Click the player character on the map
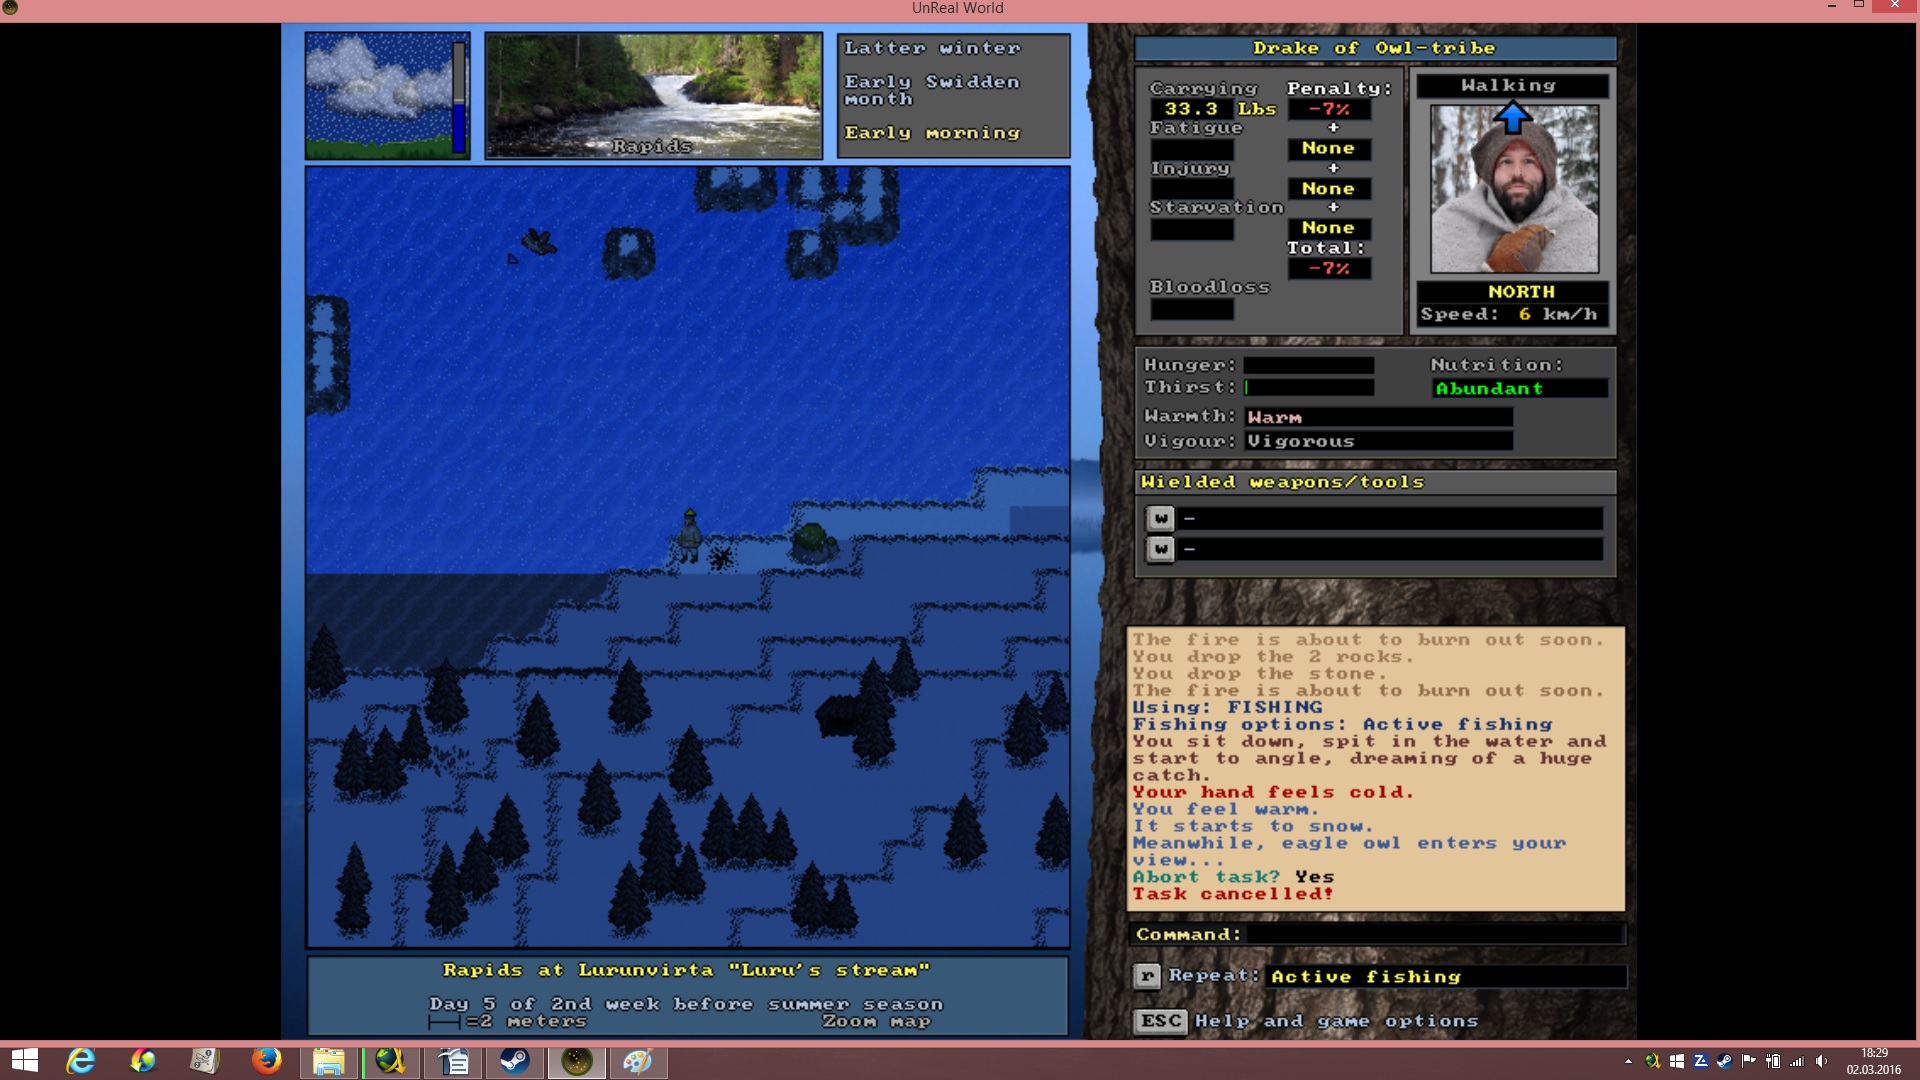The height and width of the screenshot is (1080, 1920). (689, 535)
